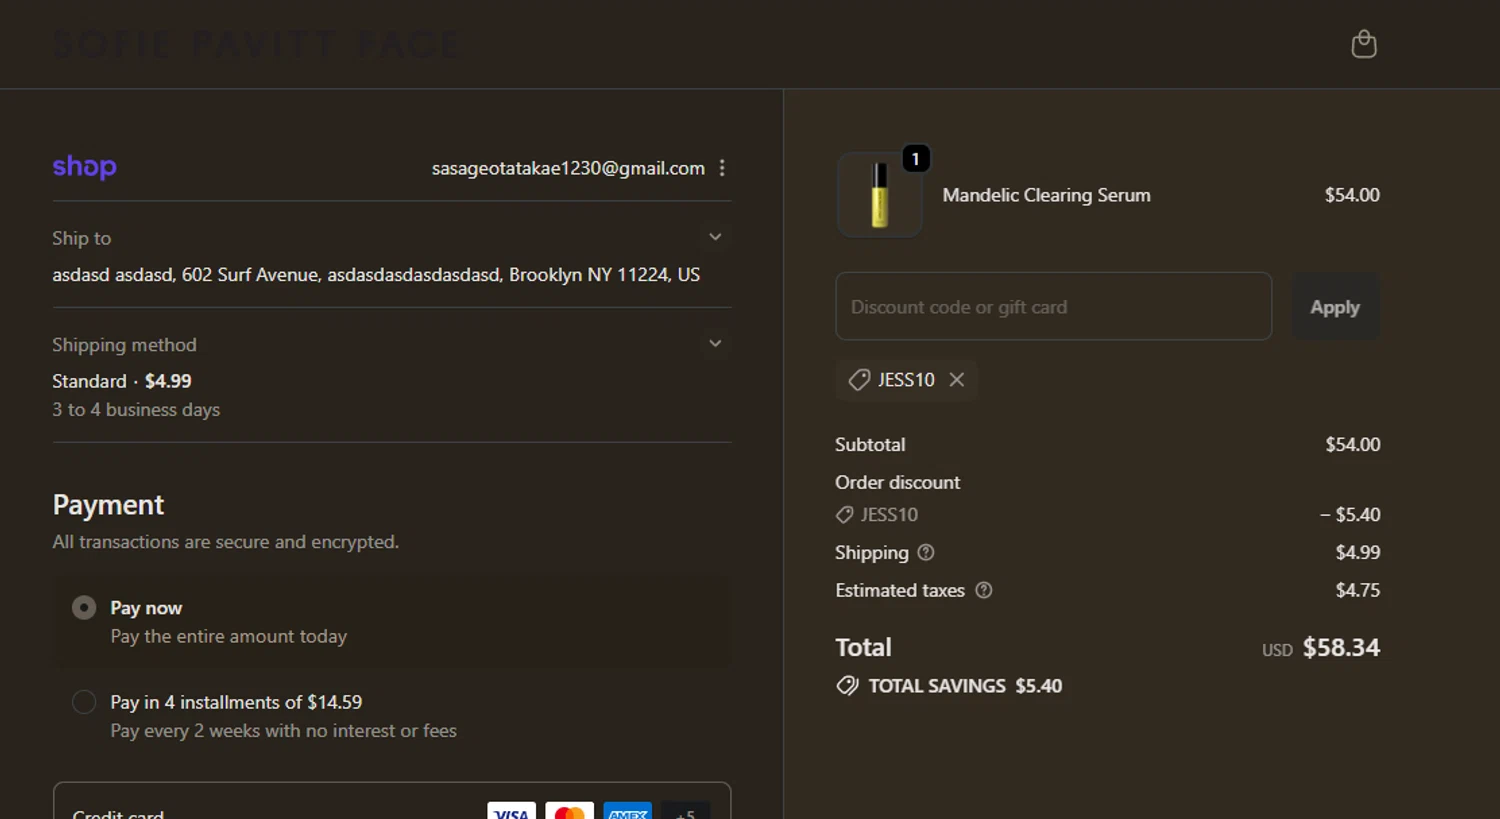
Task: Select Pay in 4 installments option
Action: point(84,702)
